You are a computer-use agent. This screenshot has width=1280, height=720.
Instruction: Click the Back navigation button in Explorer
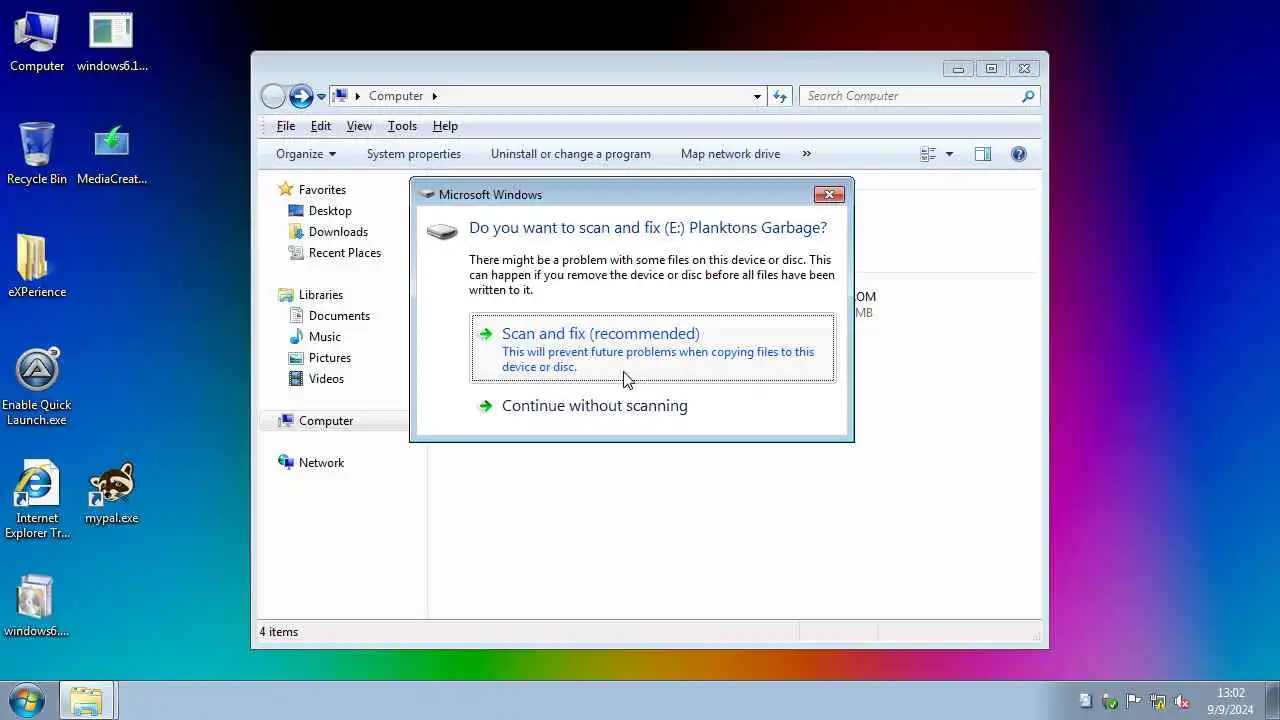(273, 96)
